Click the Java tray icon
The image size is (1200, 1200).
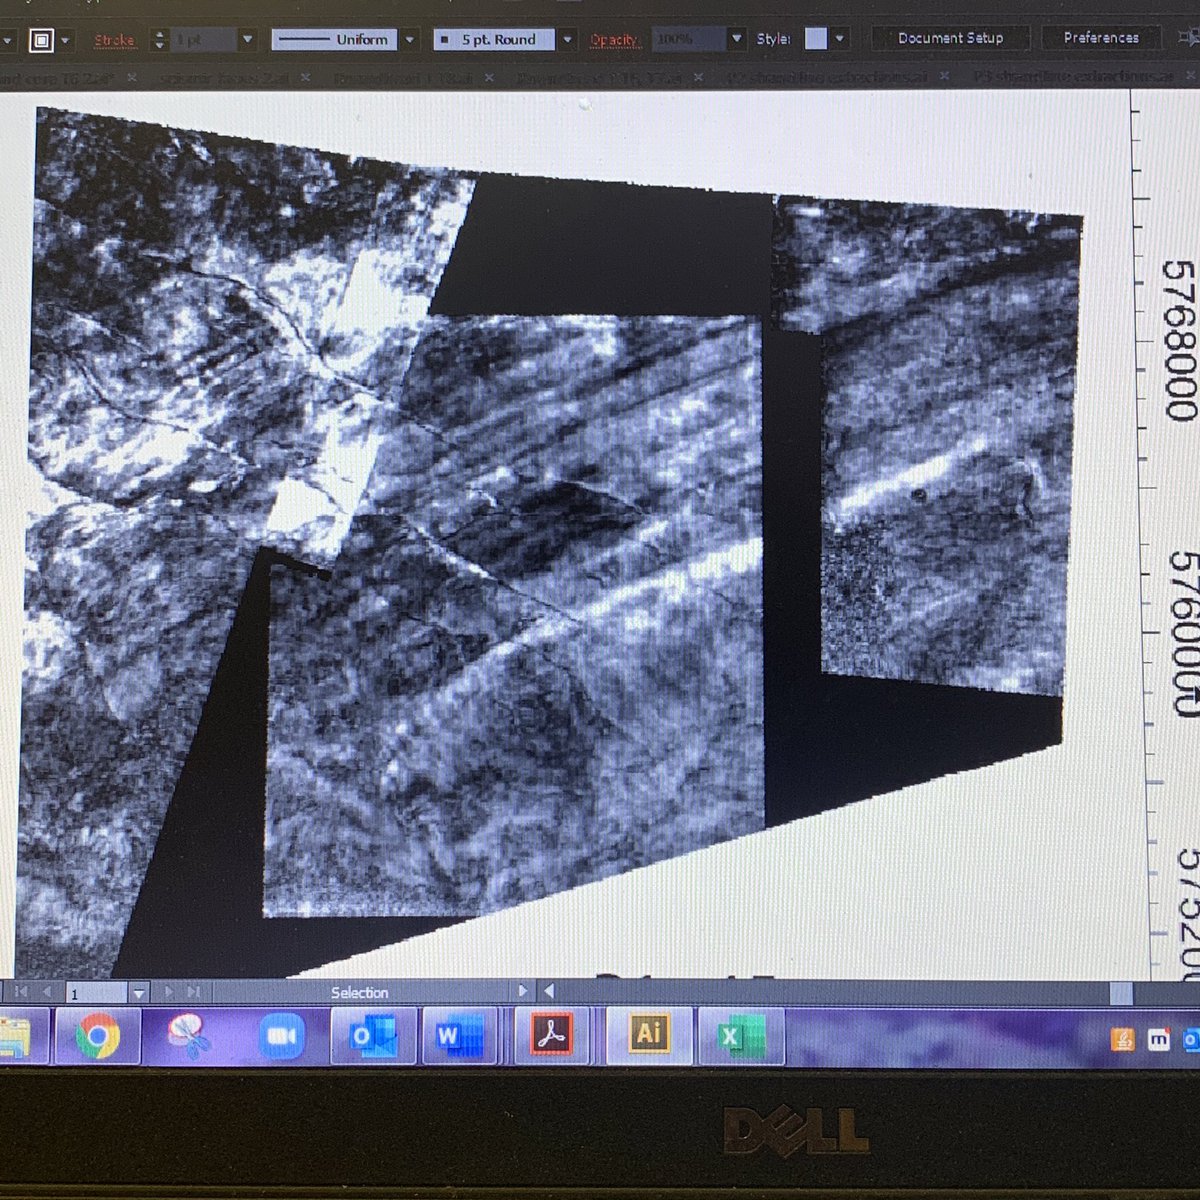(1123, 1040)
